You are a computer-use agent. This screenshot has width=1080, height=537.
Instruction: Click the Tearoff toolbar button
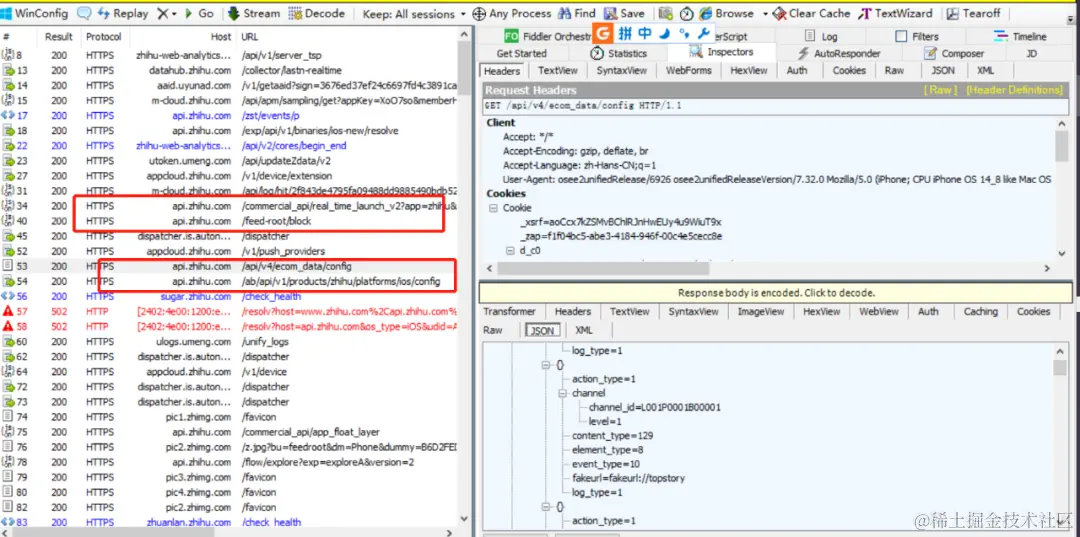click(x=973, y=13)
